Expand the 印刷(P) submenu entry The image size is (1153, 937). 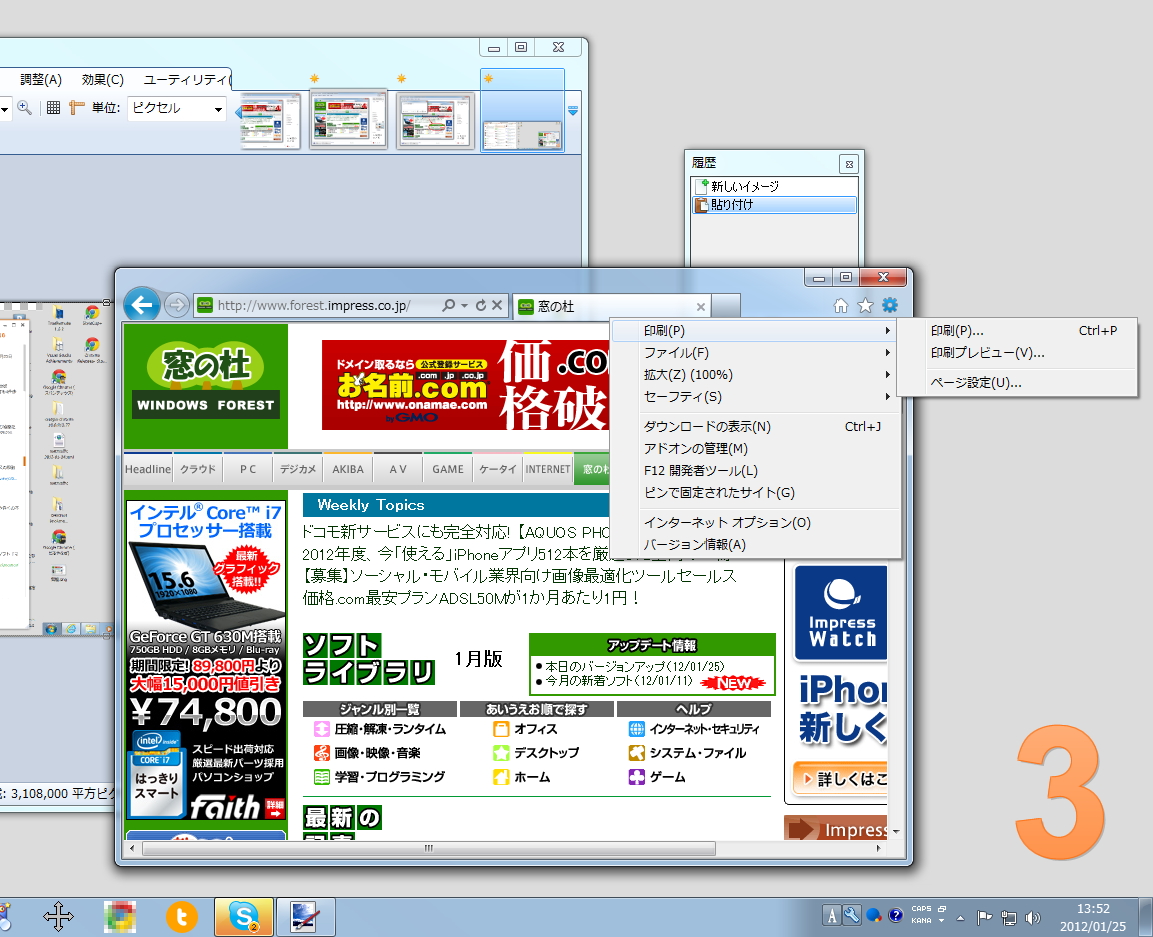756,331
